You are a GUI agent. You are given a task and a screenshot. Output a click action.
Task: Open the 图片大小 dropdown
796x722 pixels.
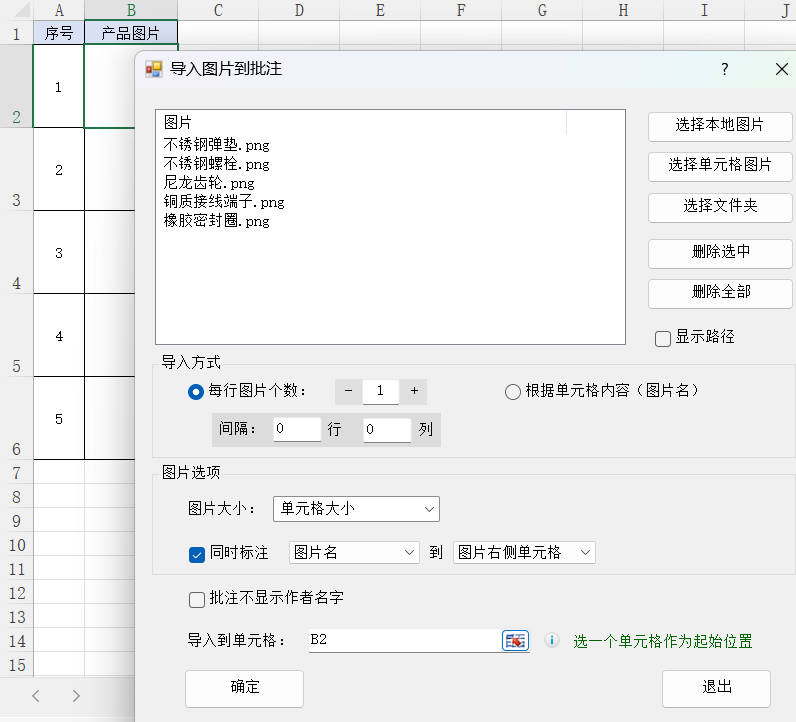356,509
